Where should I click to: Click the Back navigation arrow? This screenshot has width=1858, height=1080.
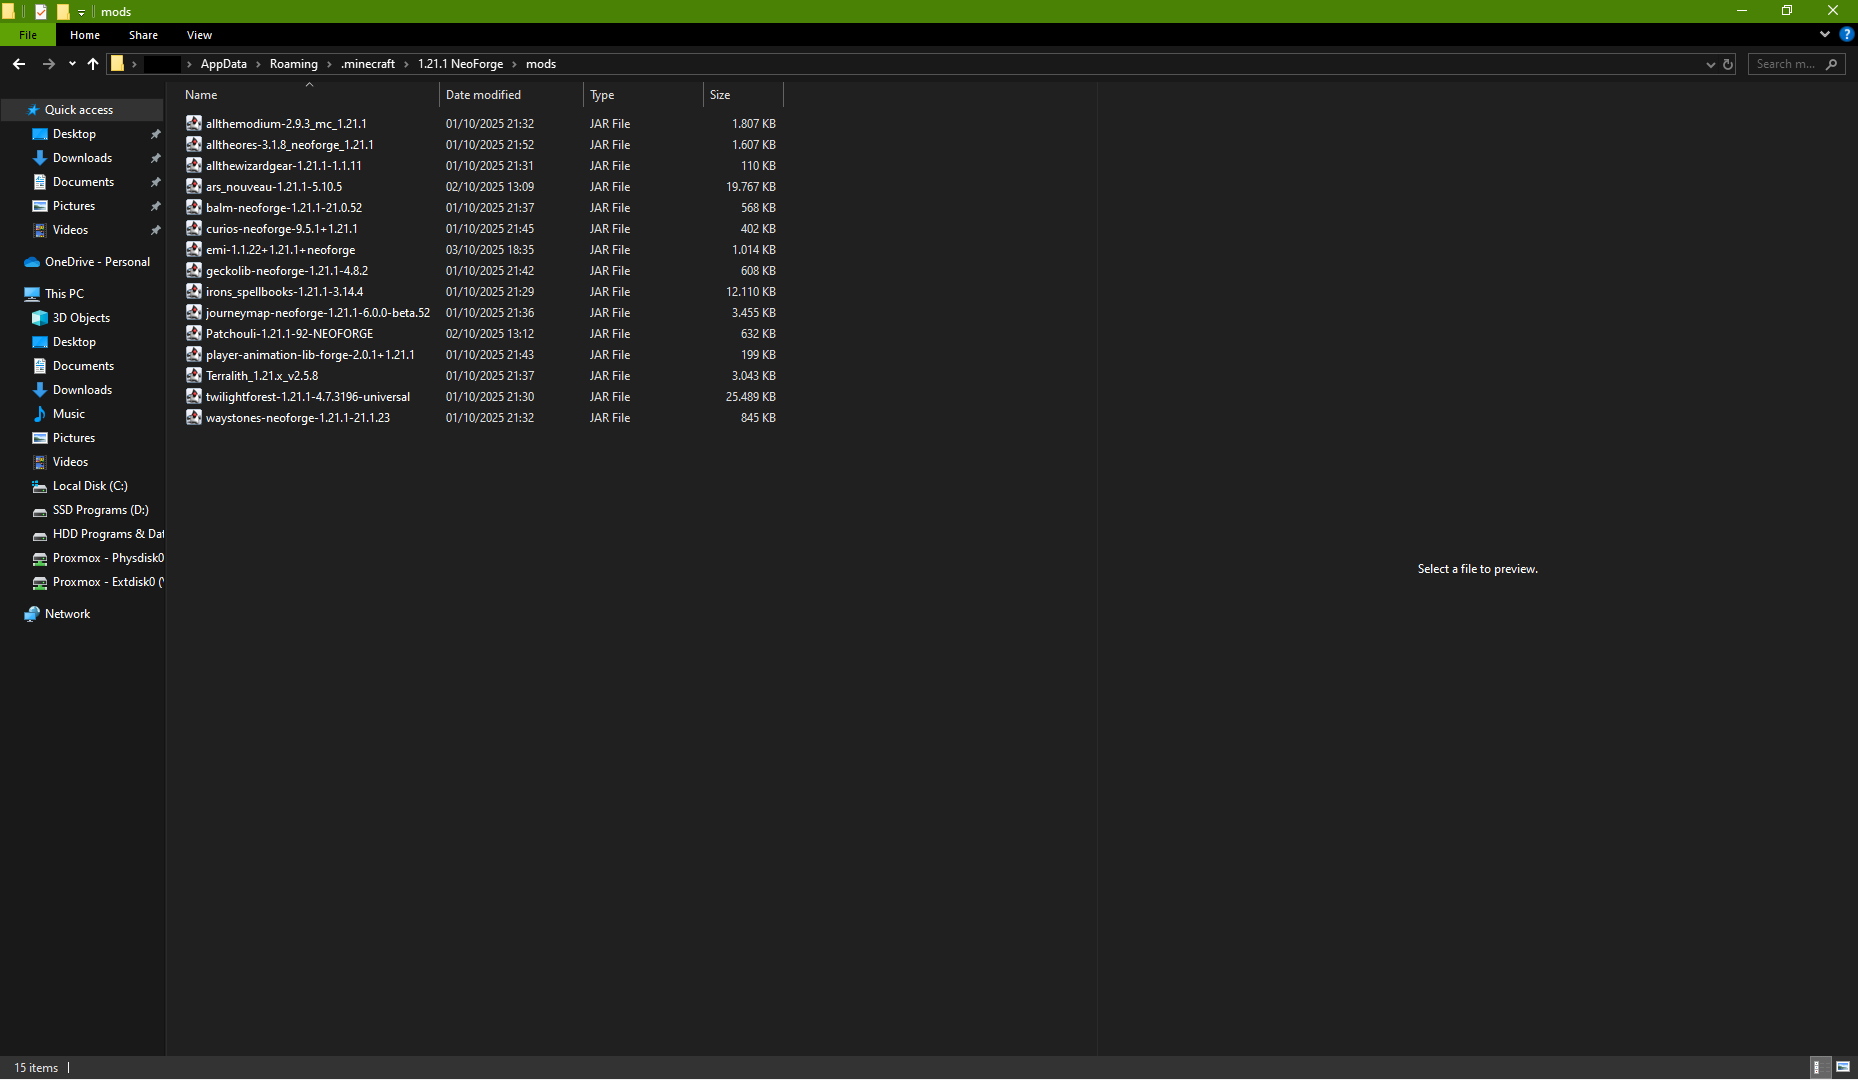click(19, 64)
